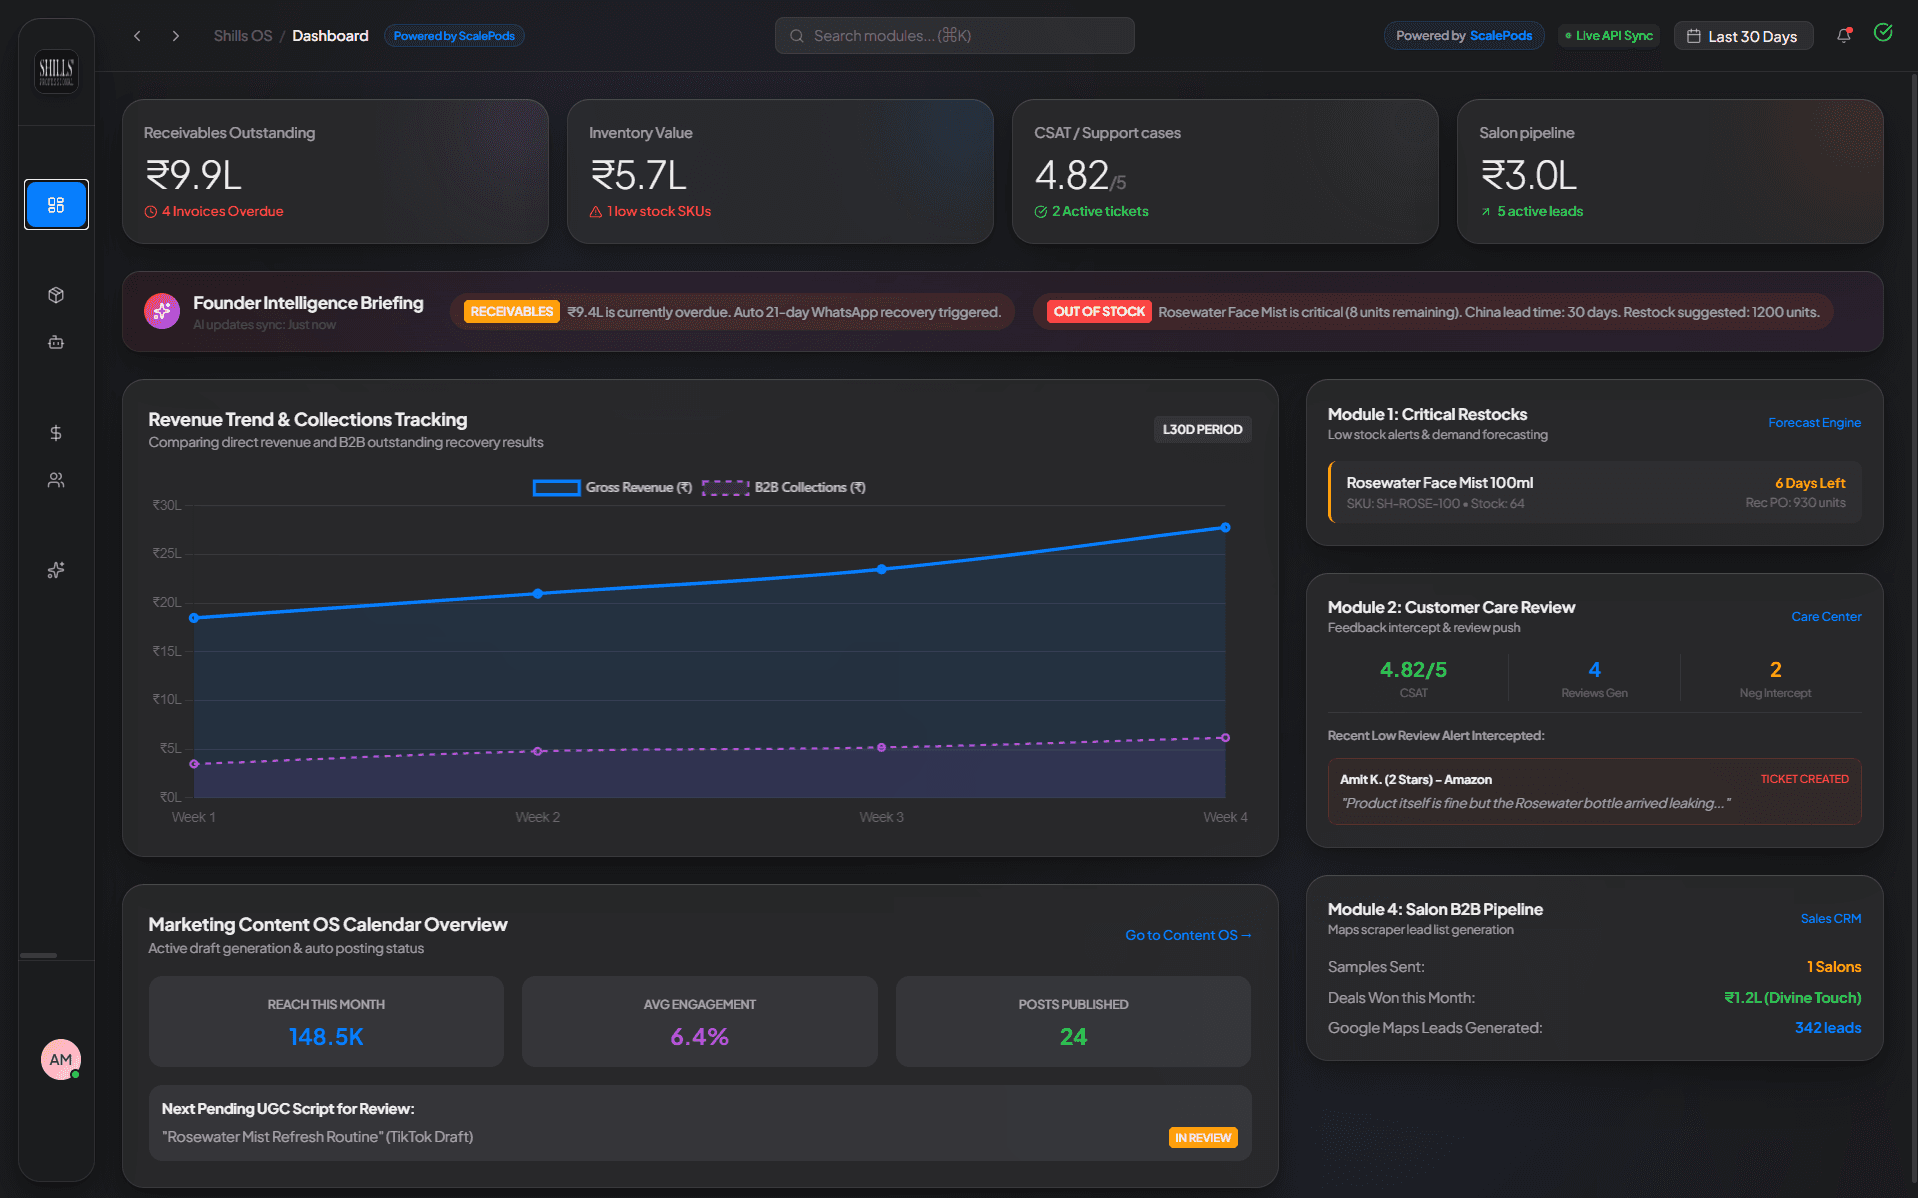This screenshot has width=1918, height=1198.
Task: Click the warning triangle beside low stock SKUs
Action: (x=596, y=212)
